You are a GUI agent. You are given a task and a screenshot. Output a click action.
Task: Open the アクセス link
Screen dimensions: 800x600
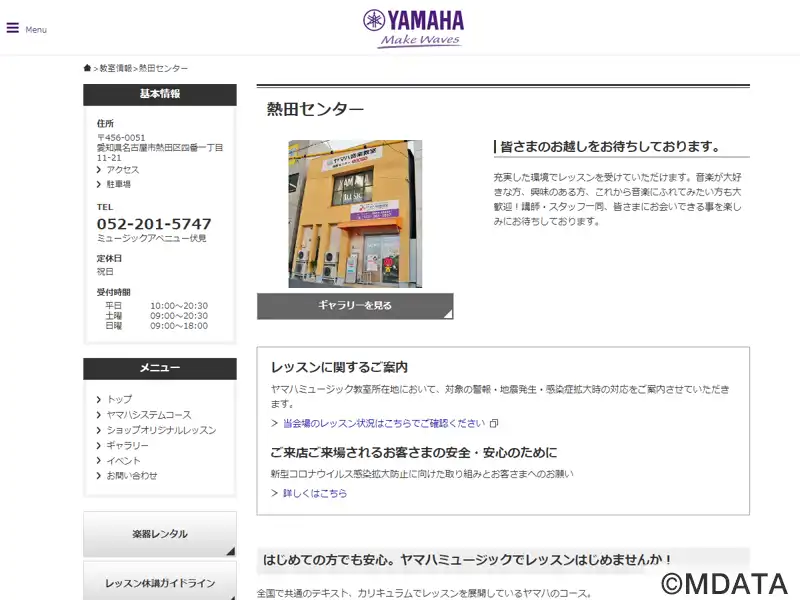122,170
